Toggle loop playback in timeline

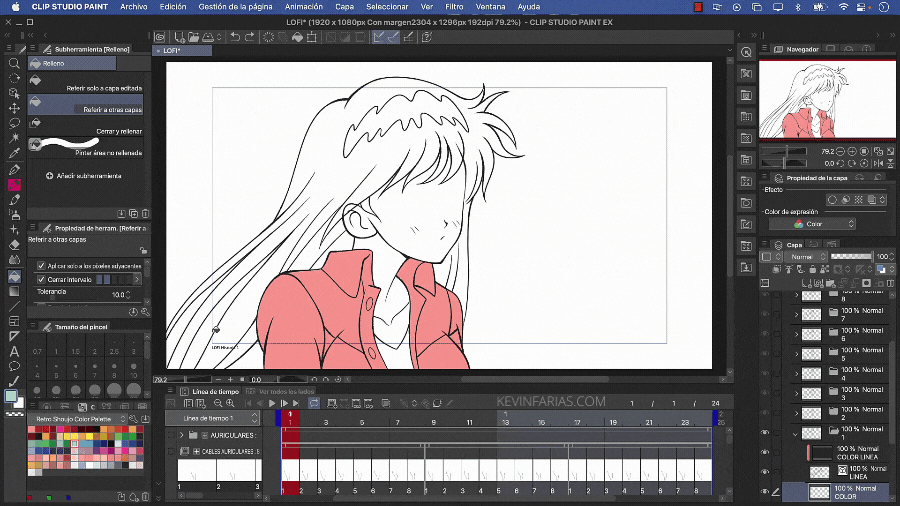tap(314, 403)
